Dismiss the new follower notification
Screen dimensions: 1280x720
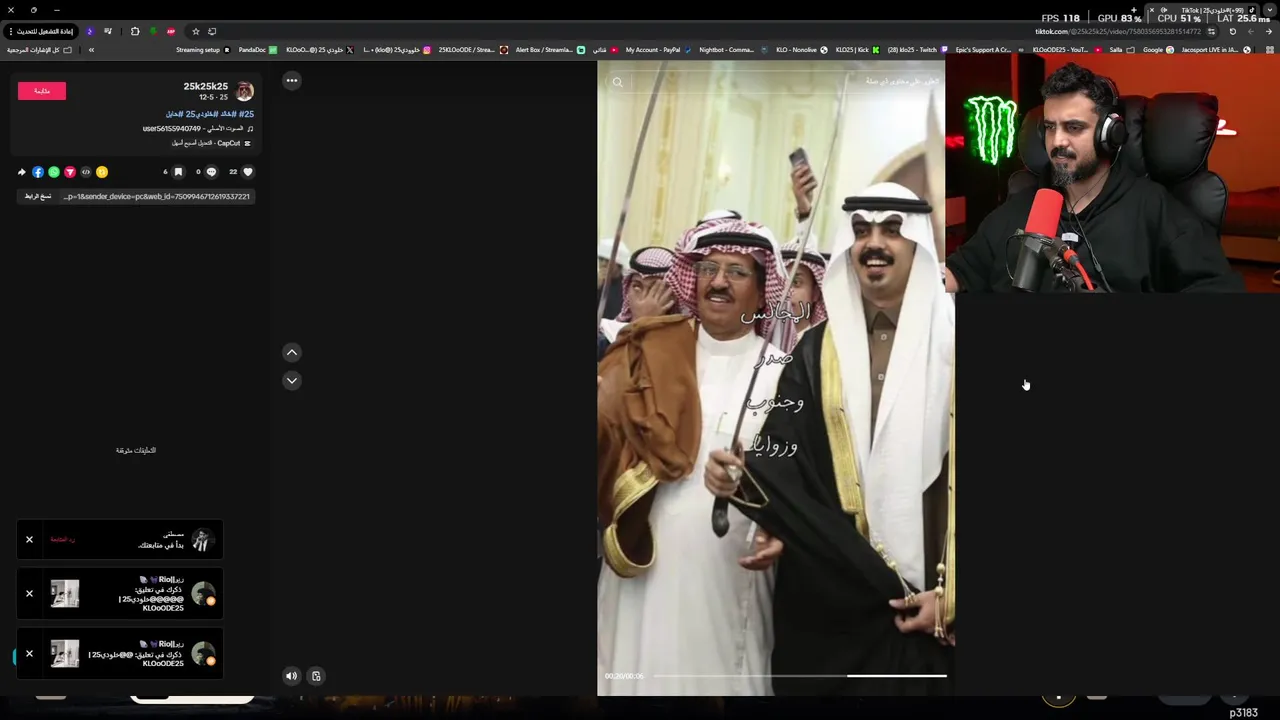tap(29, 540)
